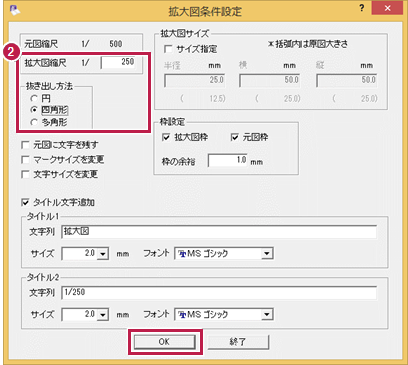Click the application icon in title bar

tap(15, 11)
